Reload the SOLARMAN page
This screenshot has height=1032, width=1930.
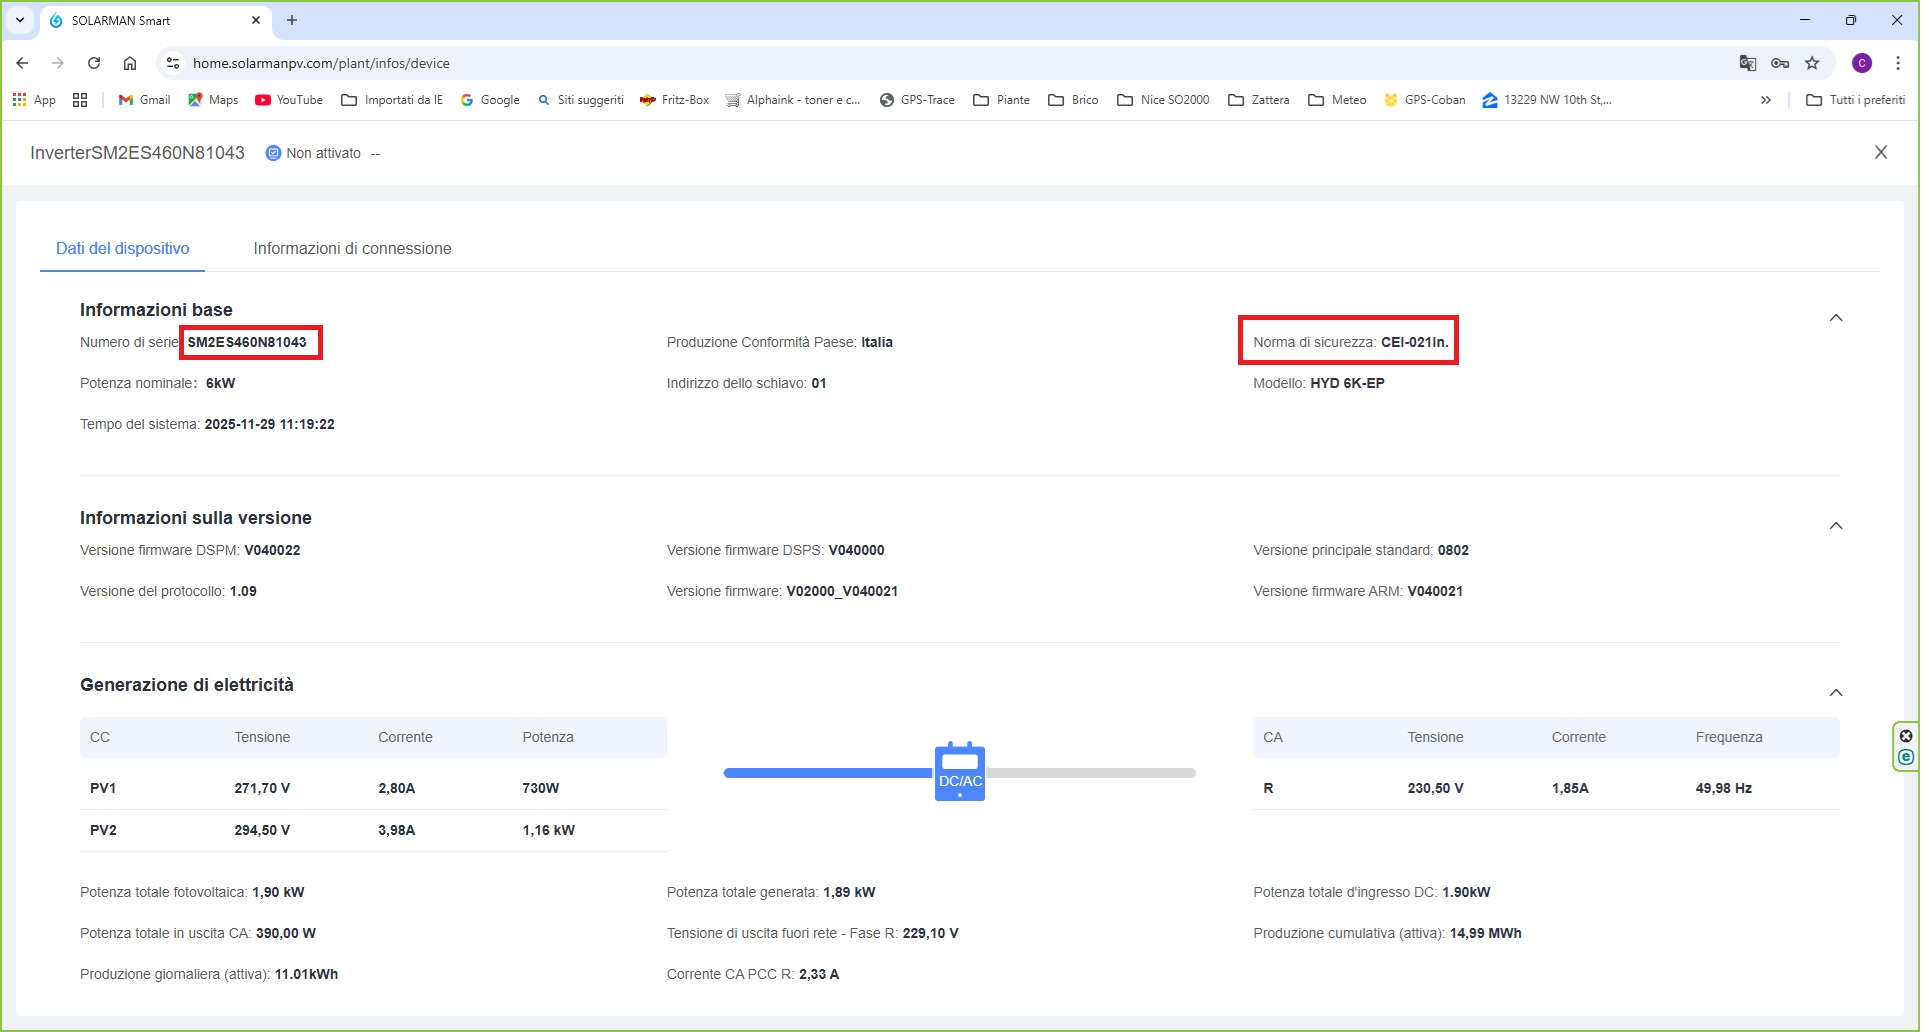tap(94, 63)
